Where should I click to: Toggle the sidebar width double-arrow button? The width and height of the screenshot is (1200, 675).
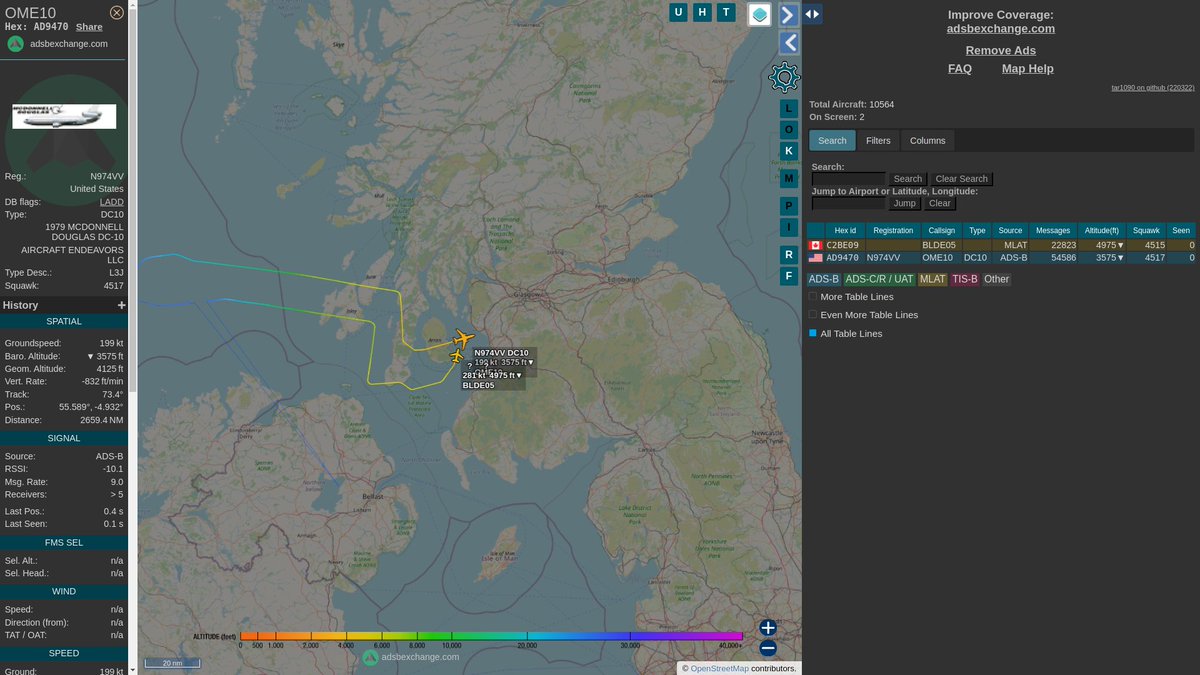pyautogui.click(x=812, y=14)
